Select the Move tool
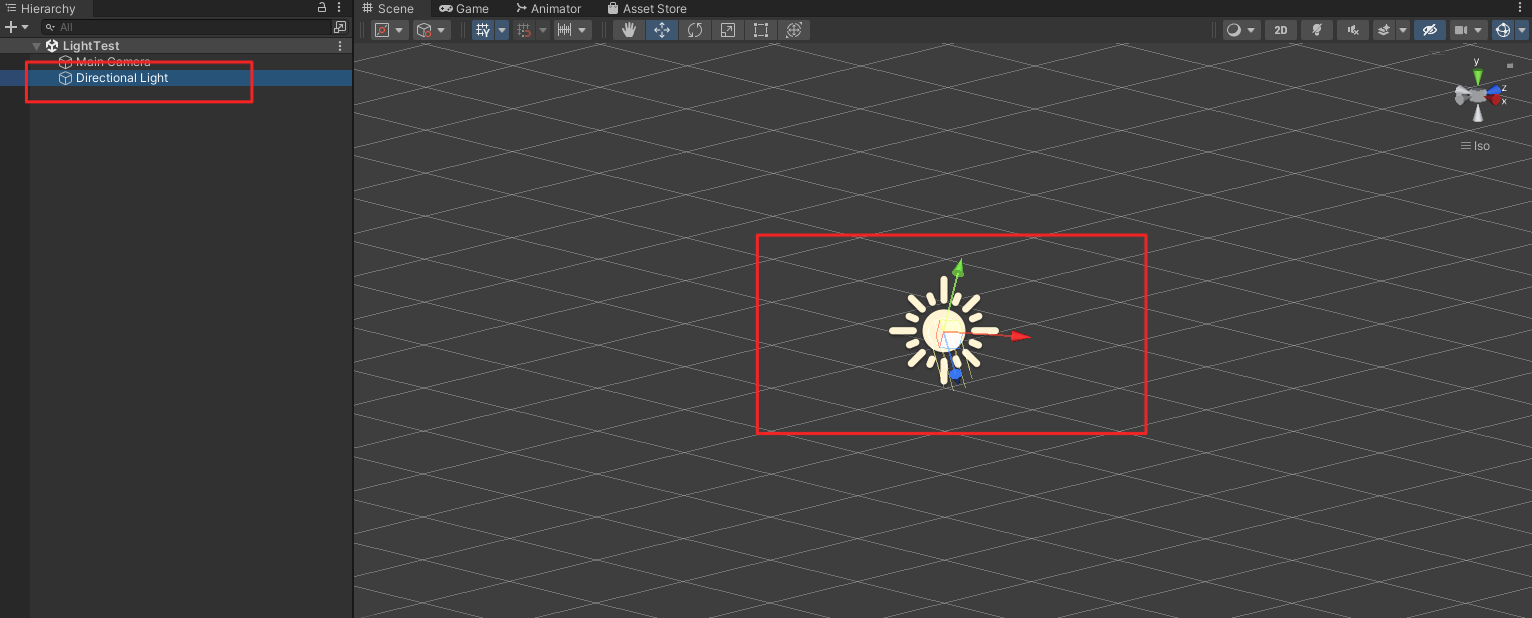The image size is (1532, 618). pos(662,30)
